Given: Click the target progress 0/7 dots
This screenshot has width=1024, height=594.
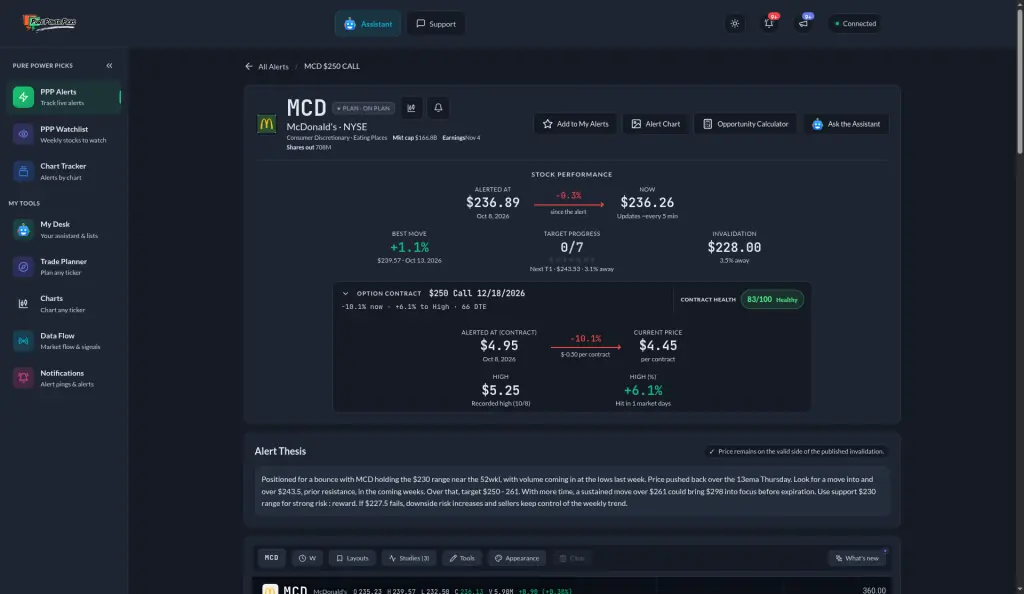Looking at the screenshot, I should coord(571,260).
